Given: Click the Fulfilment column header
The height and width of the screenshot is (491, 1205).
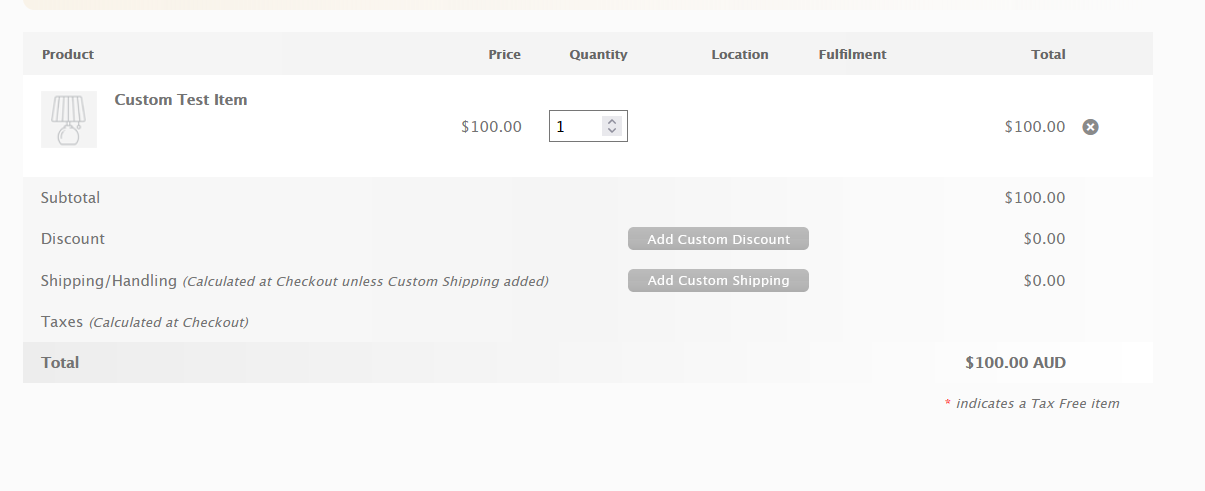Looking at the screenshot, I should click(x=852, y=55).
